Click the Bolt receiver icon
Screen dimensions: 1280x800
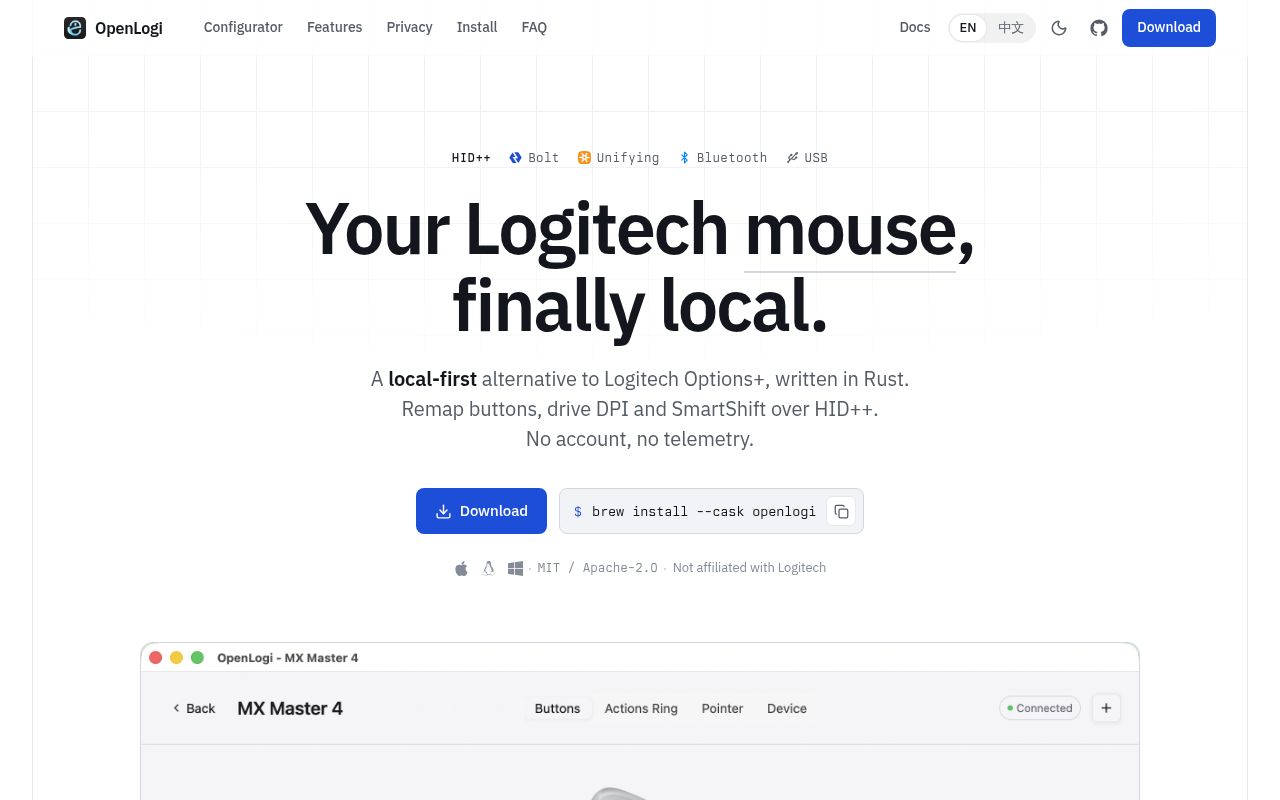[516, 158]
